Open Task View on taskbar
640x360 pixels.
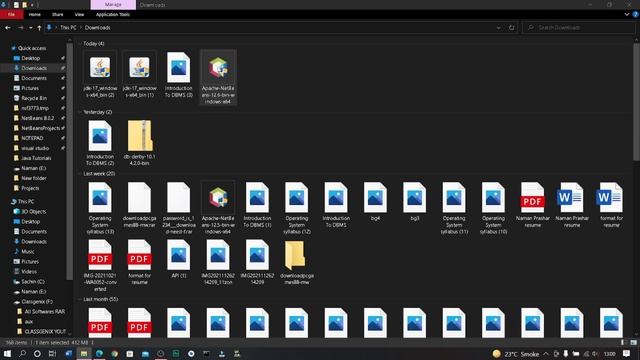tap(52, 353)
